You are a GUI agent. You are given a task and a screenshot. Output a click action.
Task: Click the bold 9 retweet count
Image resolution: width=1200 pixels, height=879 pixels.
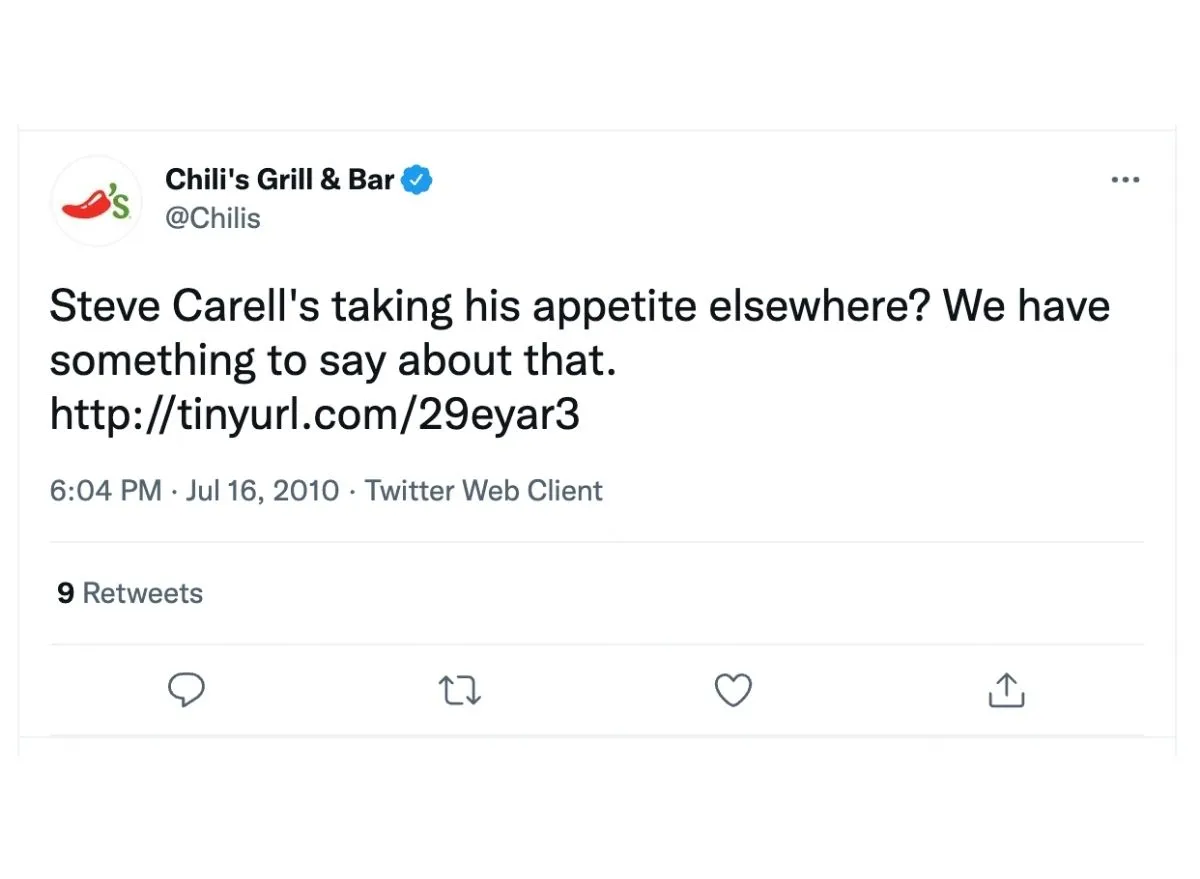[x=66, y=593]
